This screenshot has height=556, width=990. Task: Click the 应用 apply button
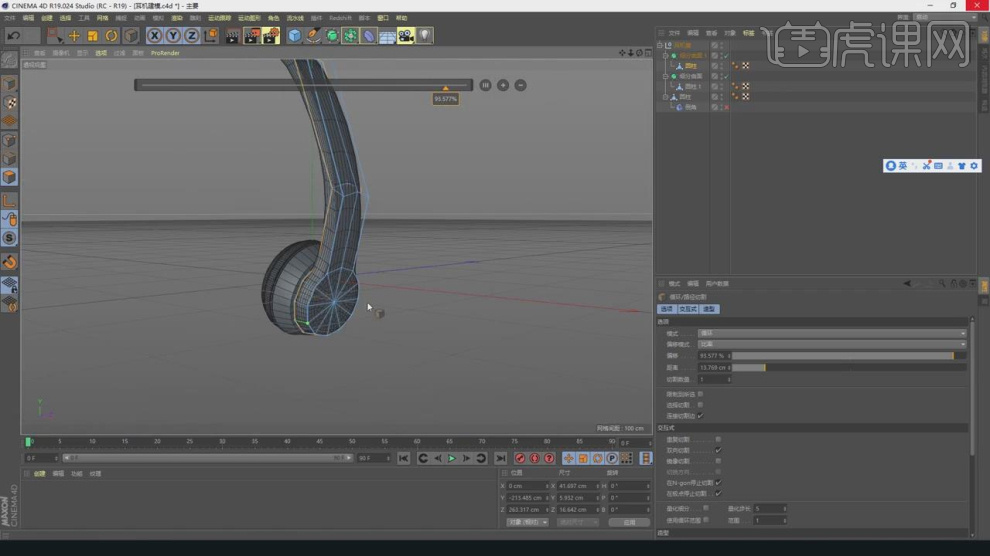coord(629,522)
